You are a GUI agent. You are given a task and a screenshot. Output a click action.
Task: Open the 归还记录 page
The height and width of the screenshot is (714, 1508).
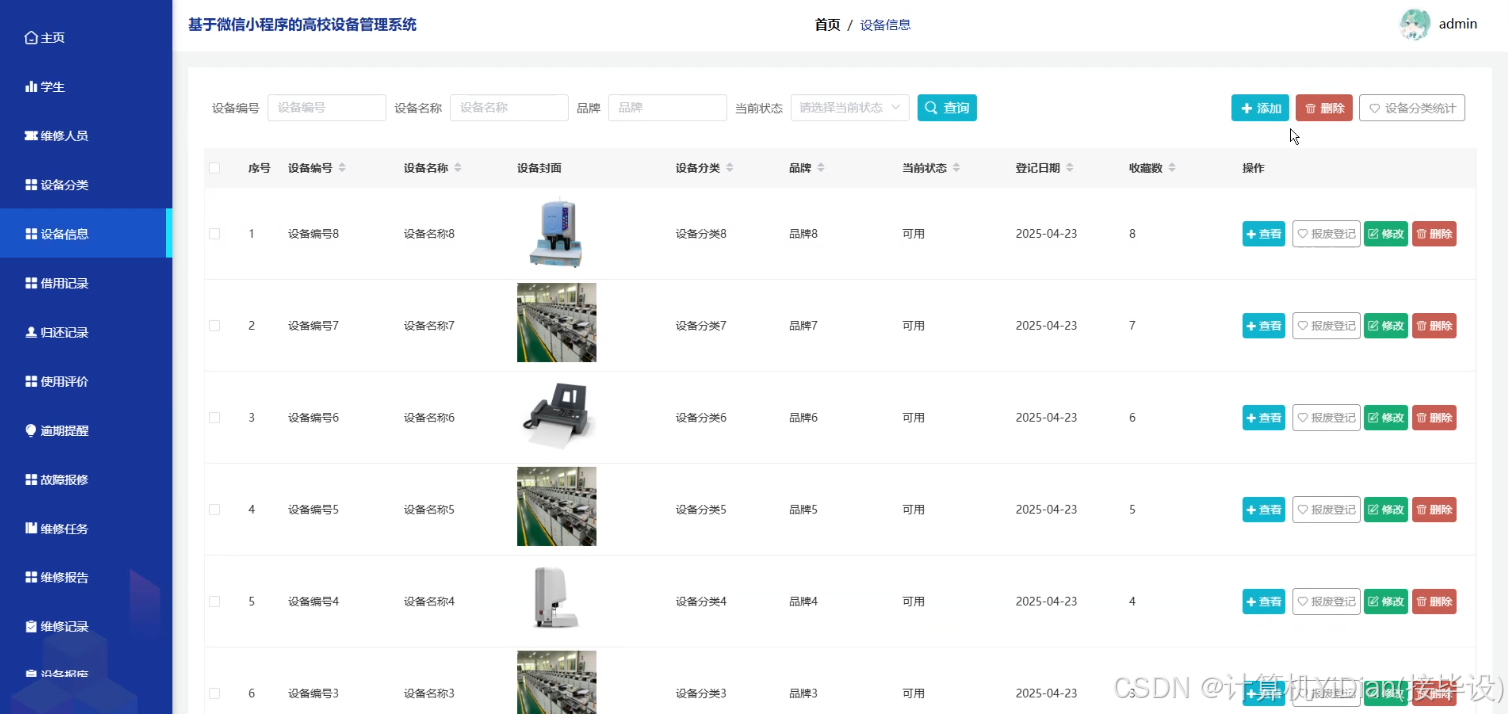[x=58, y=331]
